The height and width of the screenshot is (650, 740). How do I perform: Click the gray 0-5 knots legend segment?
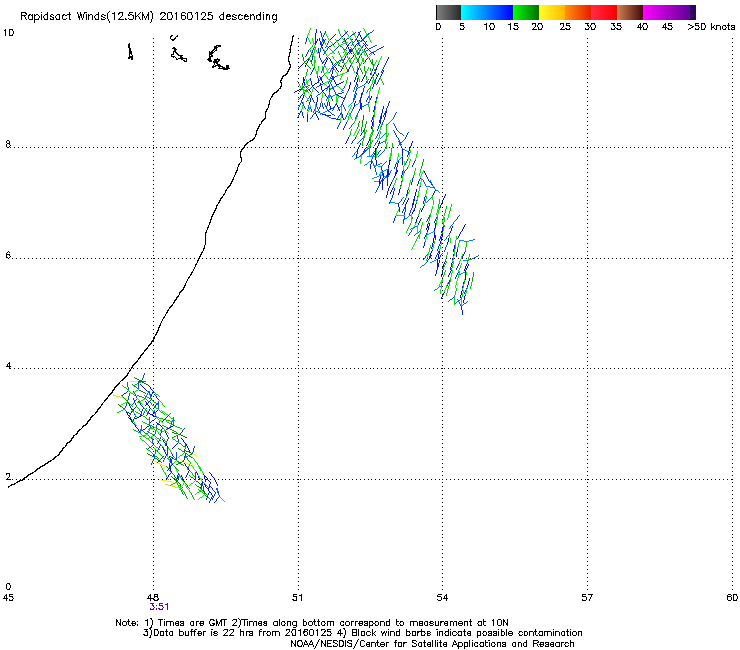point(448,12)
